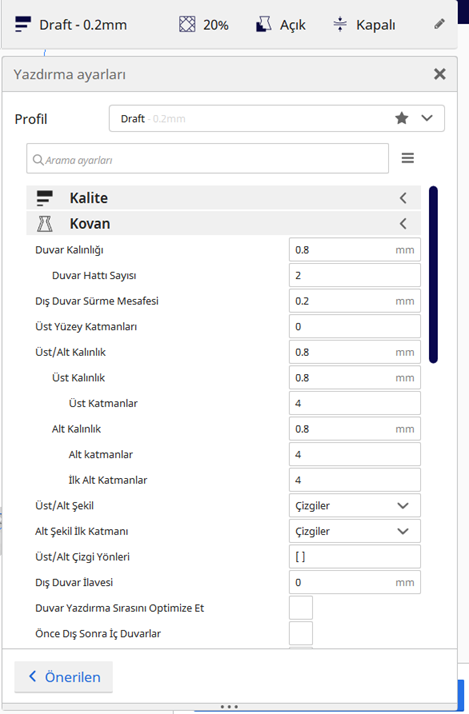Enable Duvar Yazdırma Sırasını Optimize Et checkbox
The width and height of the screenshot is (469, 714).
301,608
